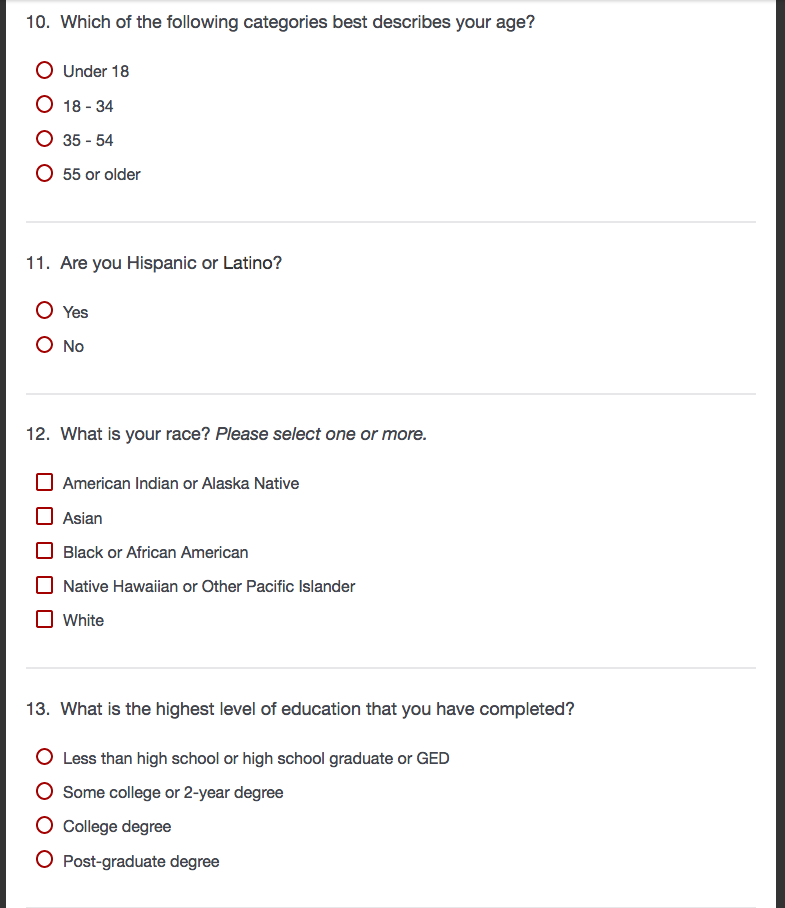Pick the "35 - 54" age category

(44, 139)
